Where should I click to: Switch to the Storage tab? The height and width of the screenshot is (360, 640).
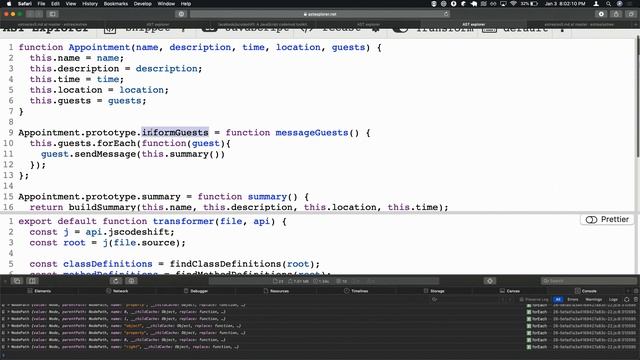(434, 291)
